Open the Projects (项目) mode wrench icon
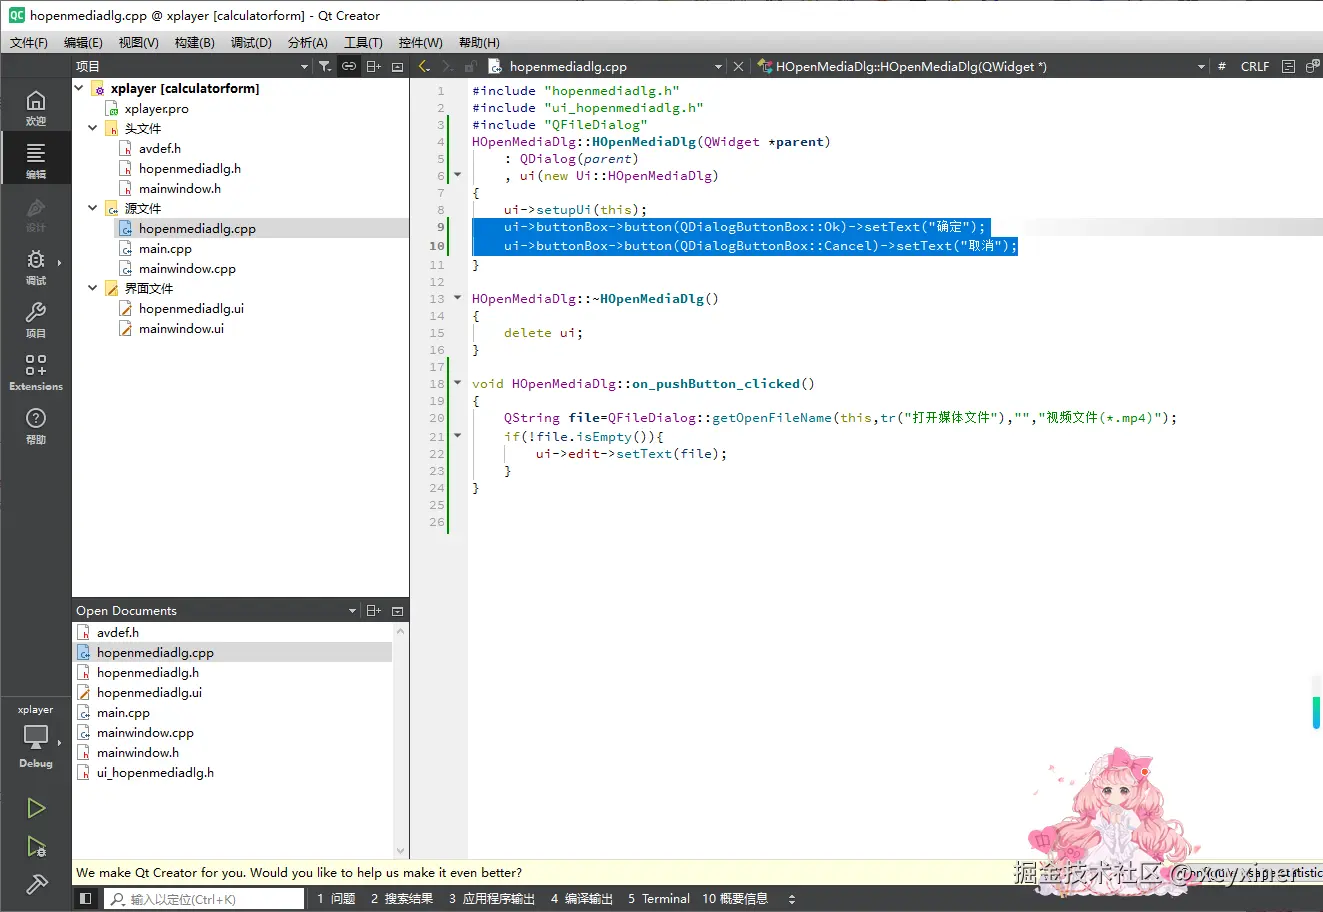The image size is (1323, 912). pyautogui.click(x=35, y=319)
